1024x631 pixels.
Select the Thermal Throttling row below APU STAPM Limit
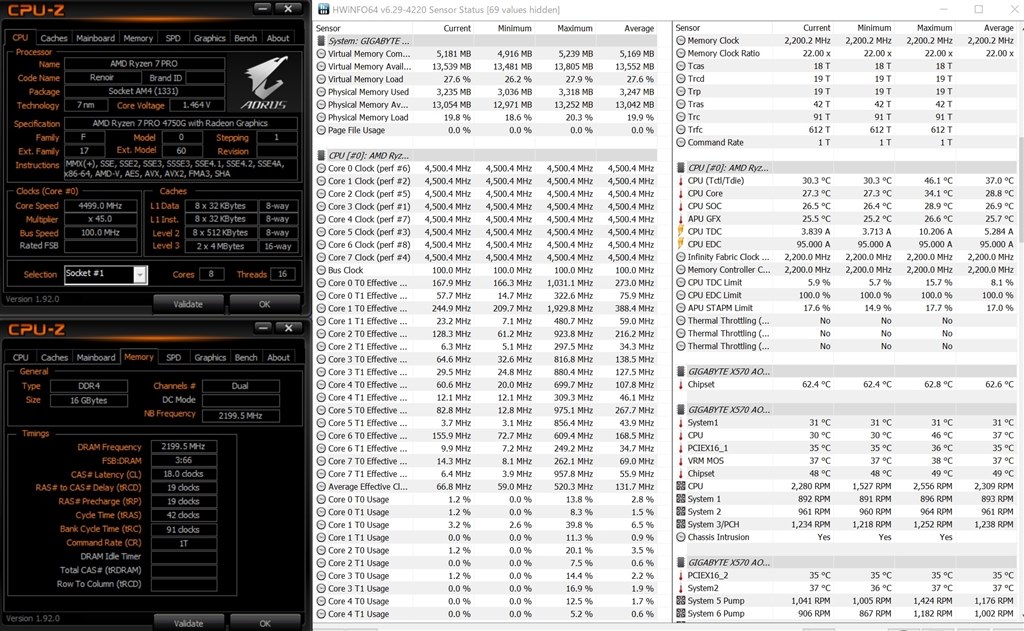[845, 321]
